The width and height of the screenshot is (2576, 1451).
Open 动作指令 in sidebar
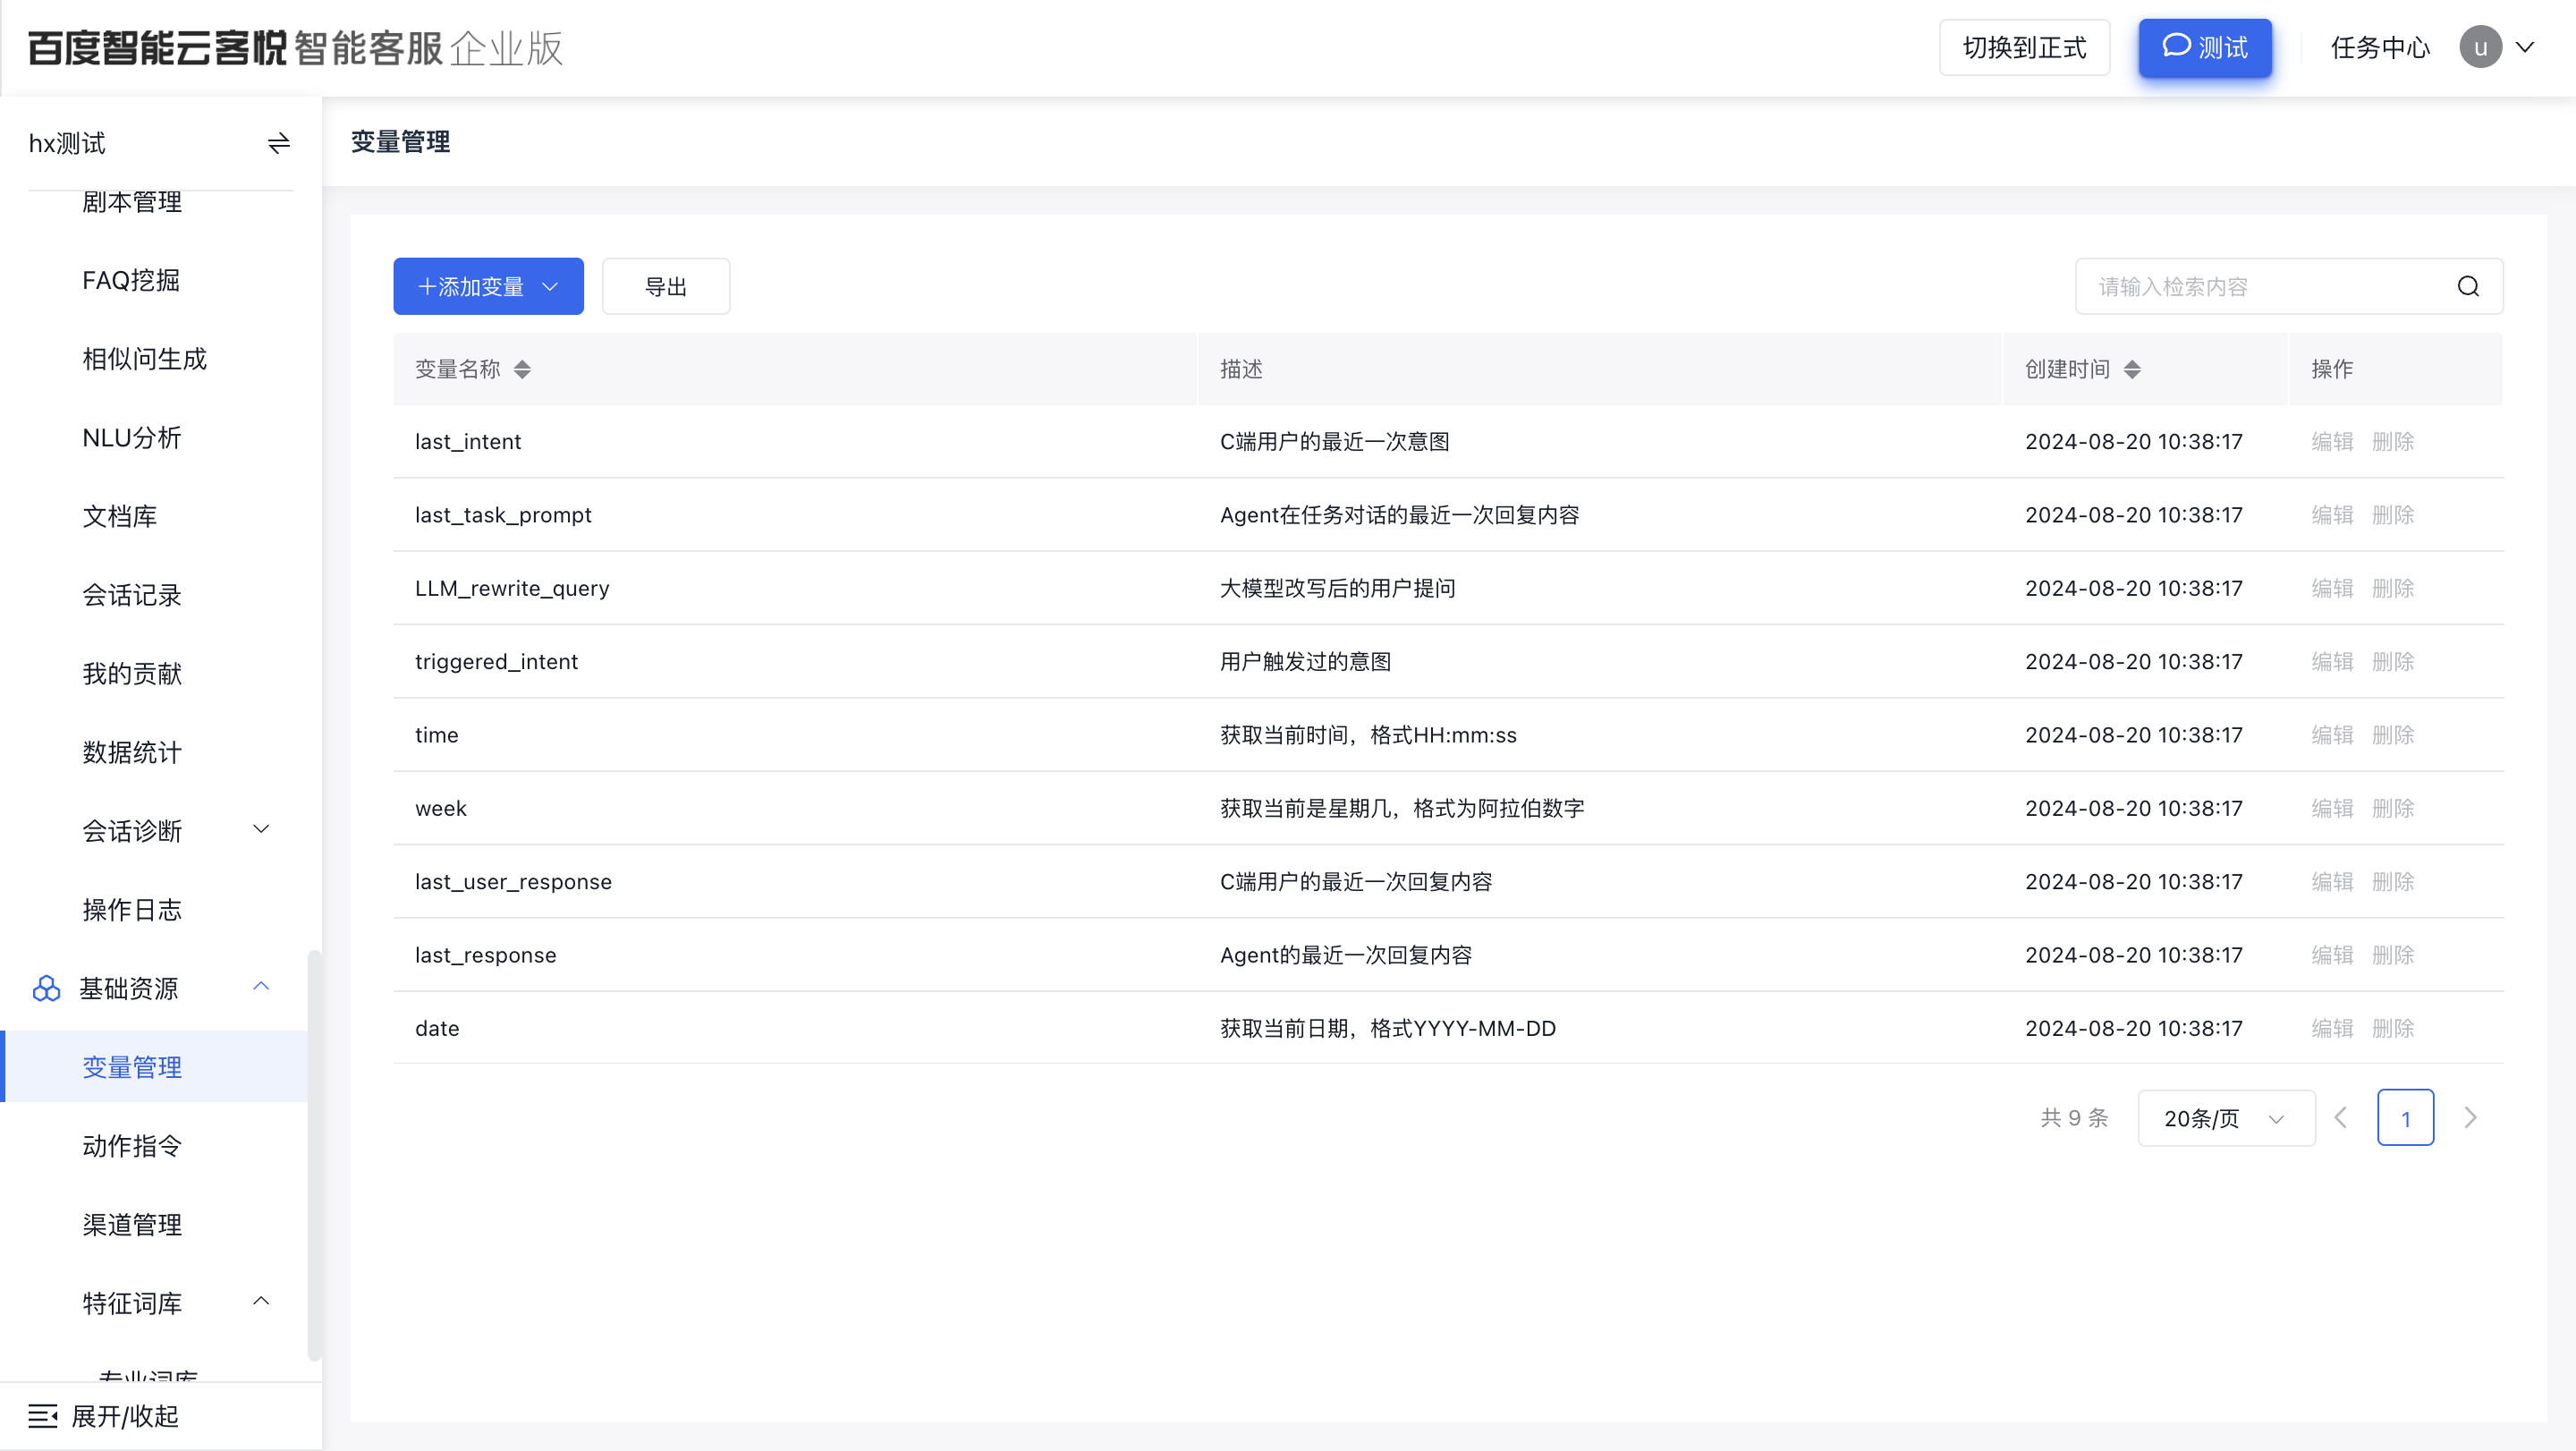pyautogui.click(x=132, y=1145)
